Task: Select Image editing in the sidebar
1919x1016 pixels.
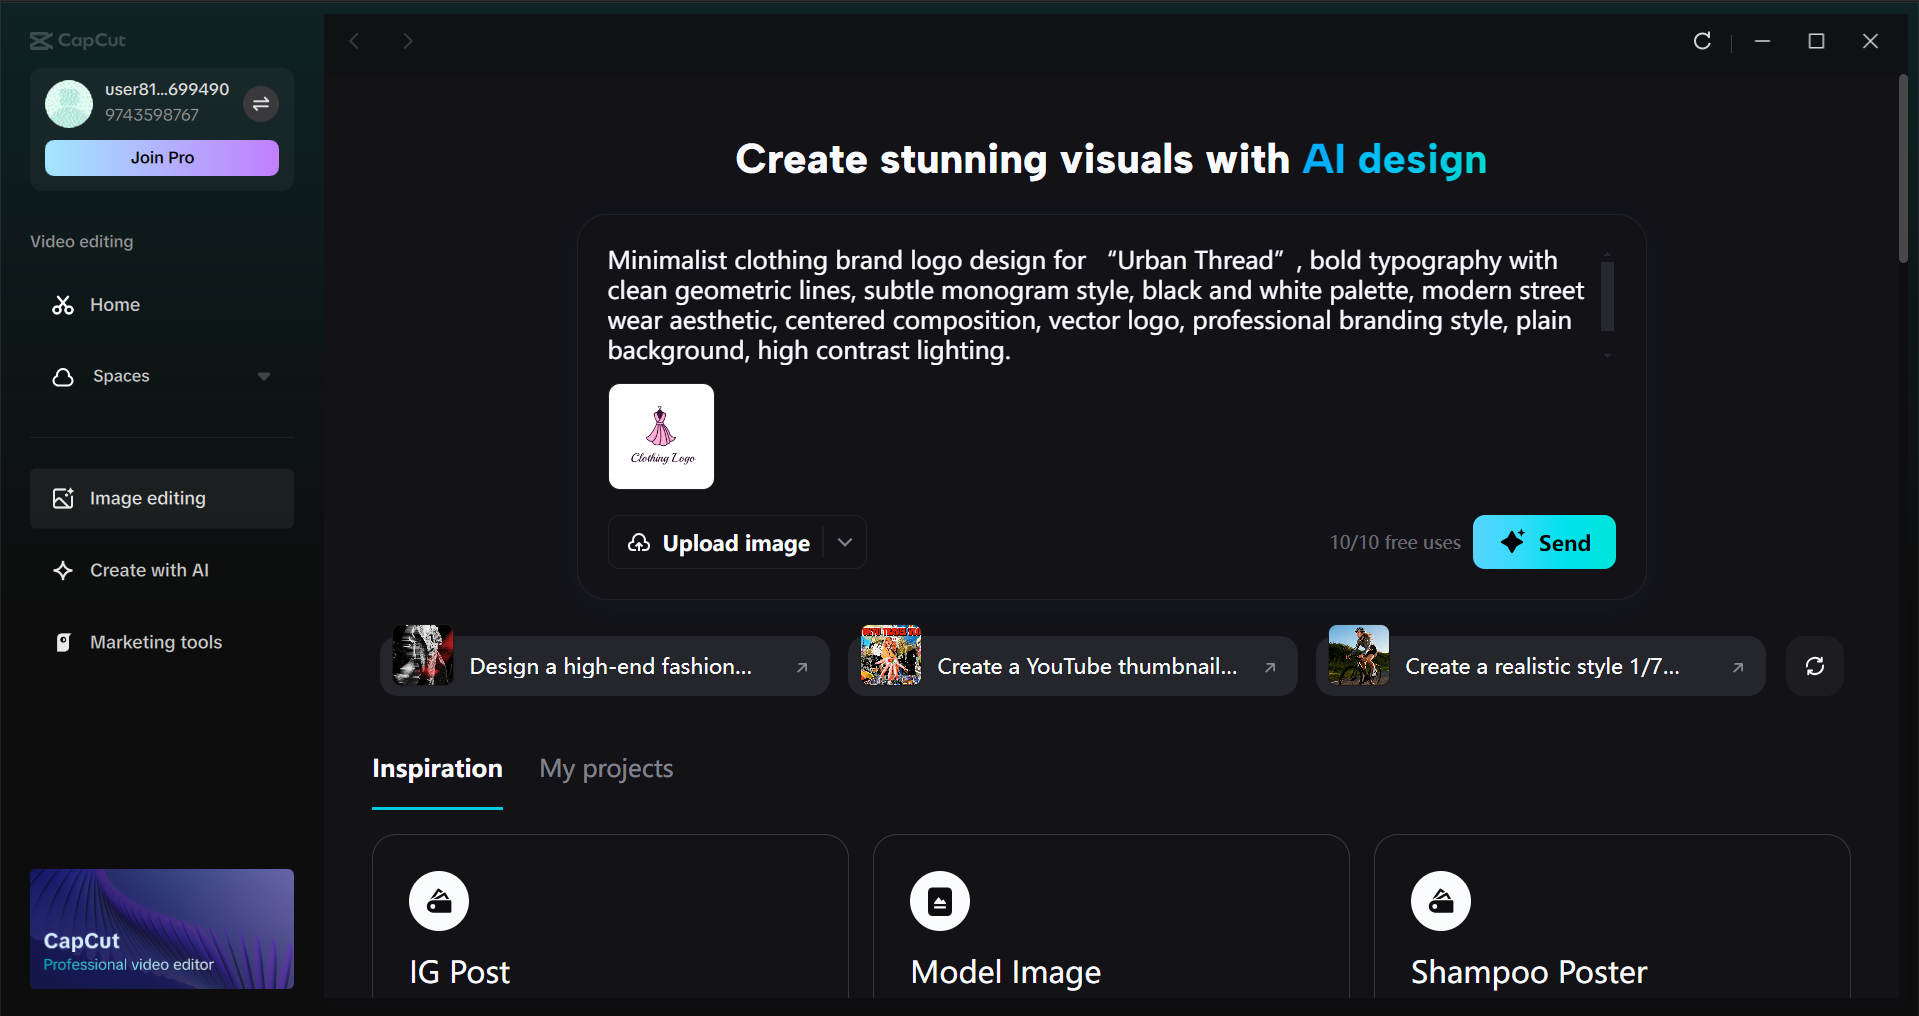Action: (162, 498)
